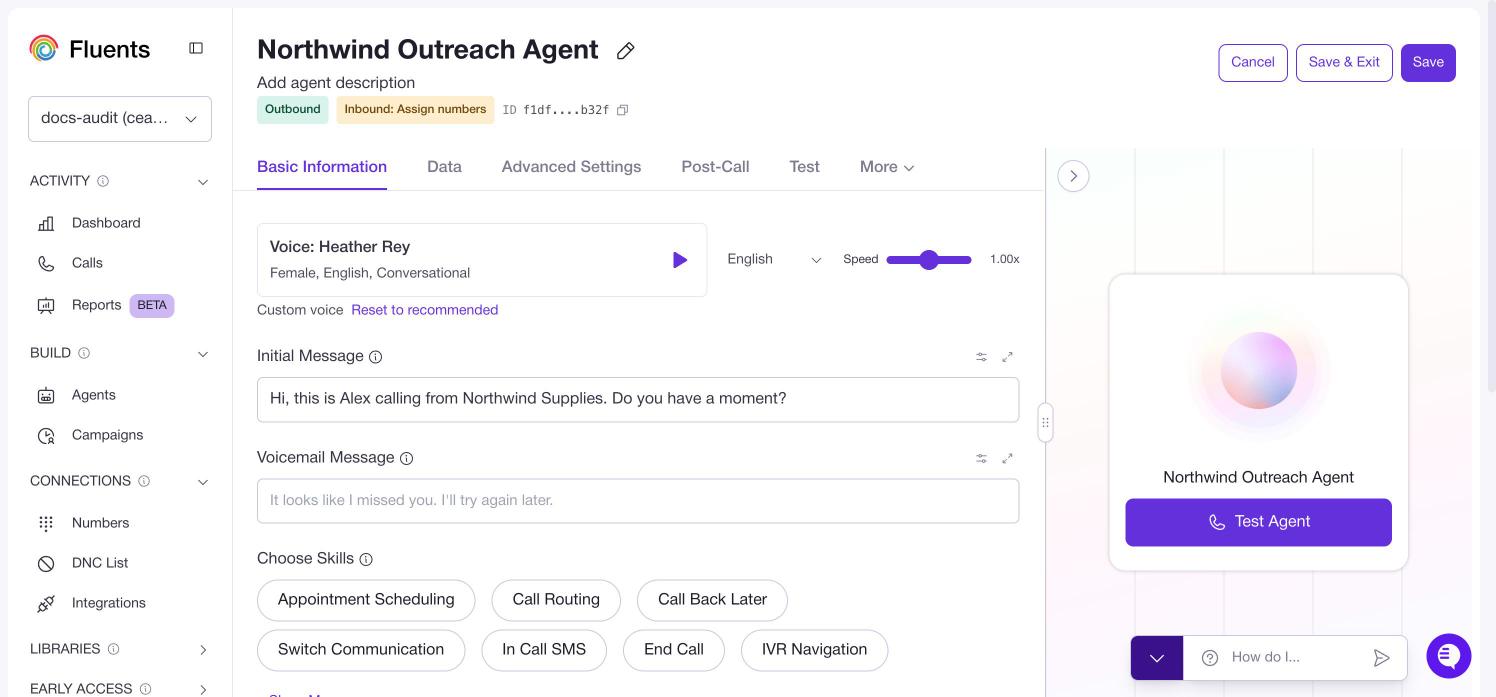Toggle Call Back Later skill
Viewport: 1496px width, 697px height.
[712, 600]
